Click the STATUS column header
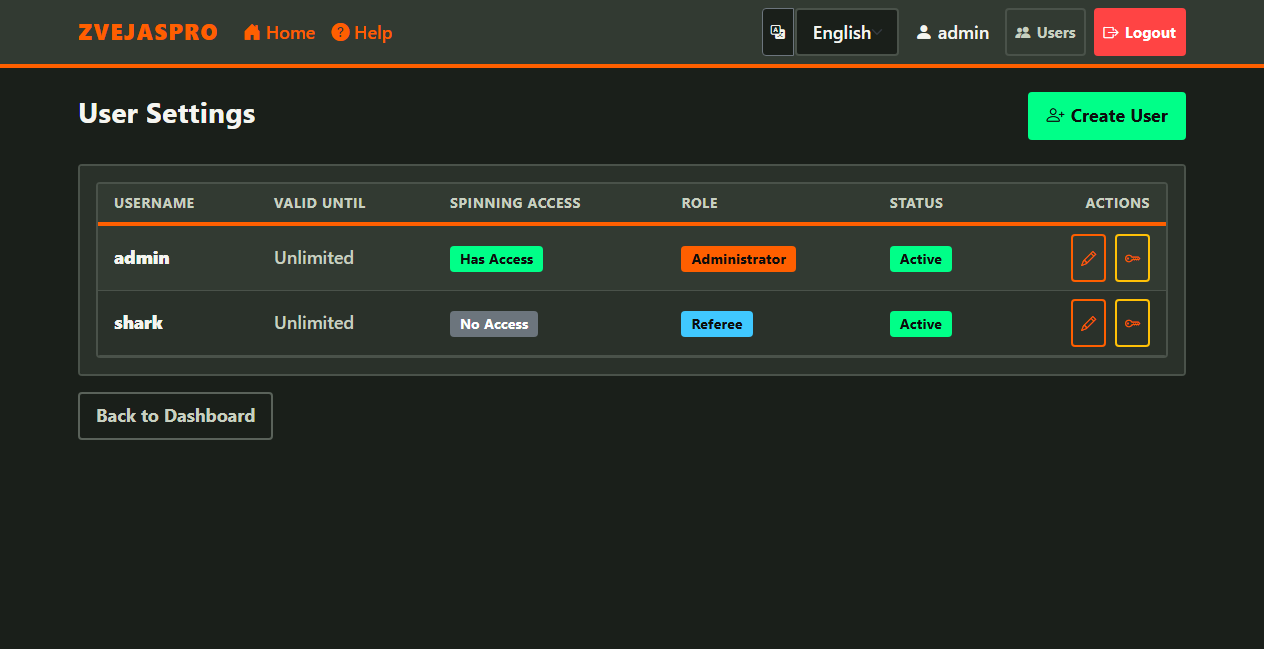The height and width of the screenshot is (649, 1264). coord(916,203)
